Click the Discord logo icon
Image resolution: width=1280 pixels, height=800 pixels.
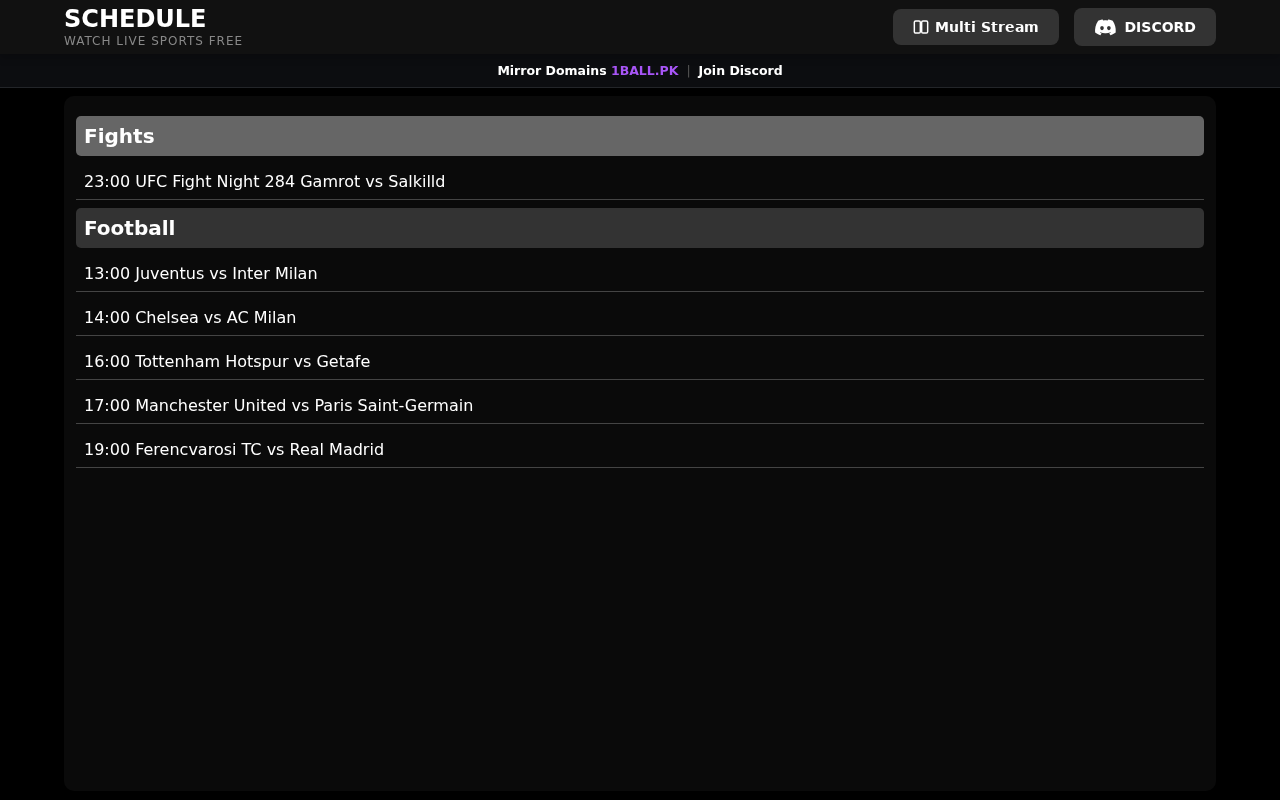(x=1105, y=27)
